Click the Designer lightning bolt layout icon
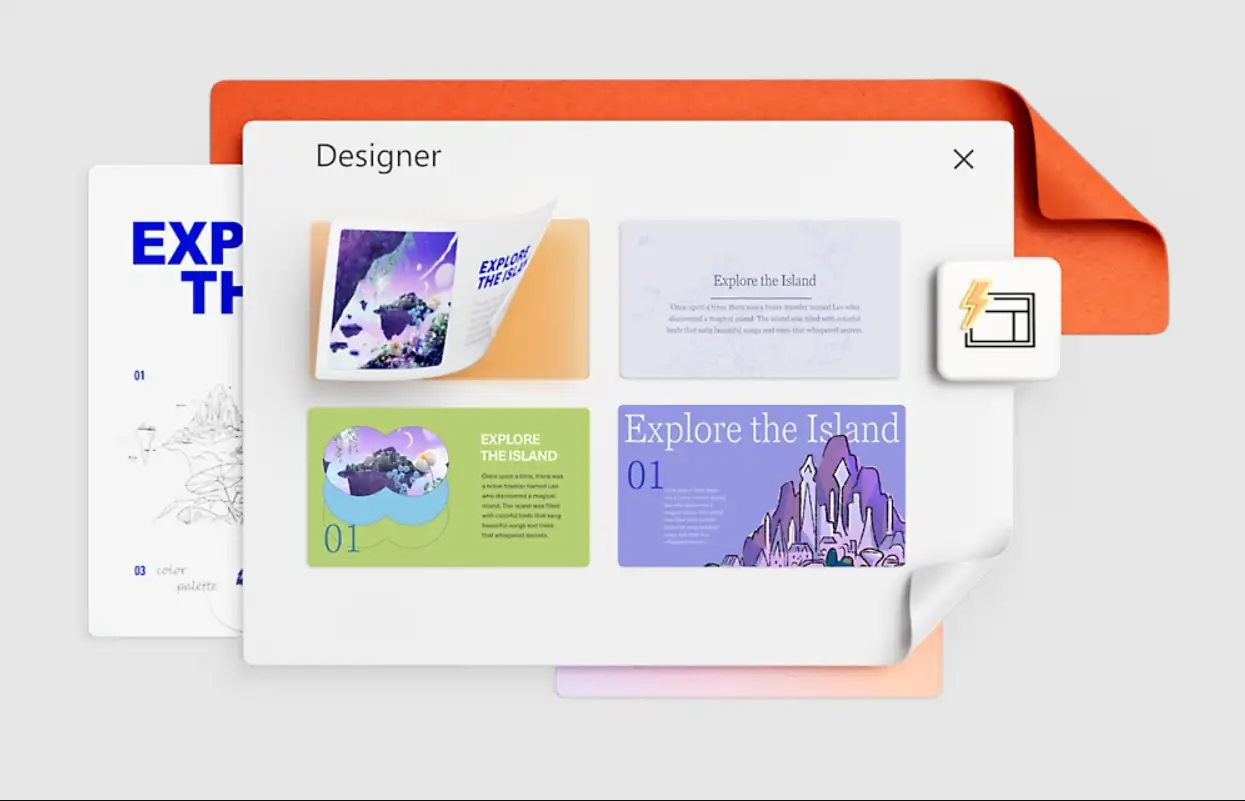The width and height of the screenshot is (1245, 801). 997,318
